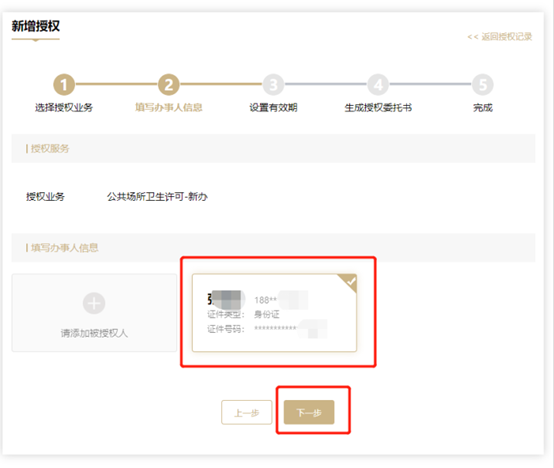Screen dimensions: 554x468
Task: Click the step 2 circle icon
Action: 169,84
